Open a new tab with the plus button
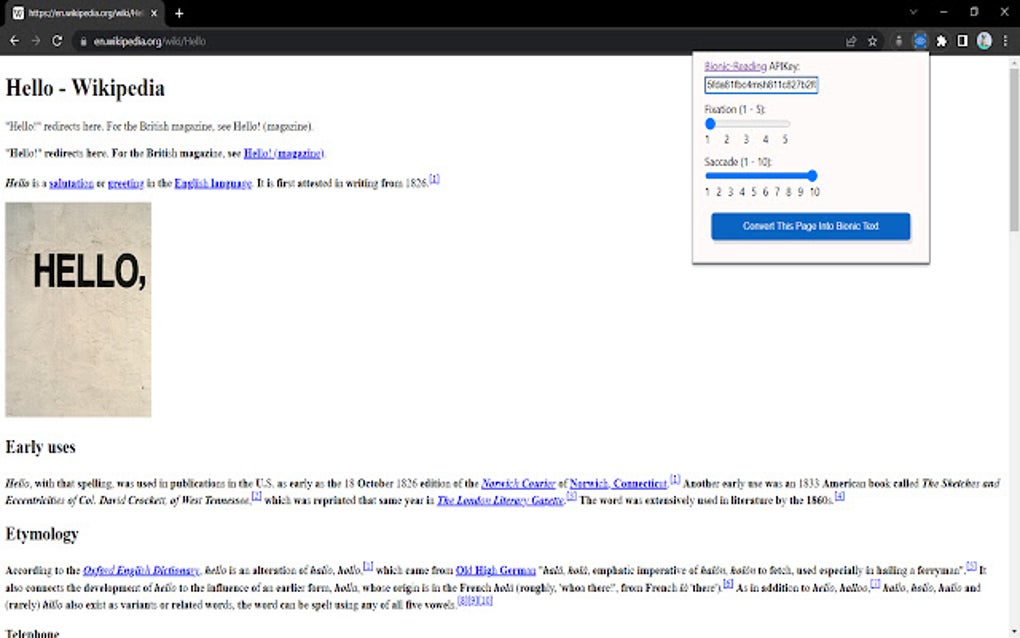 [178, 13]
